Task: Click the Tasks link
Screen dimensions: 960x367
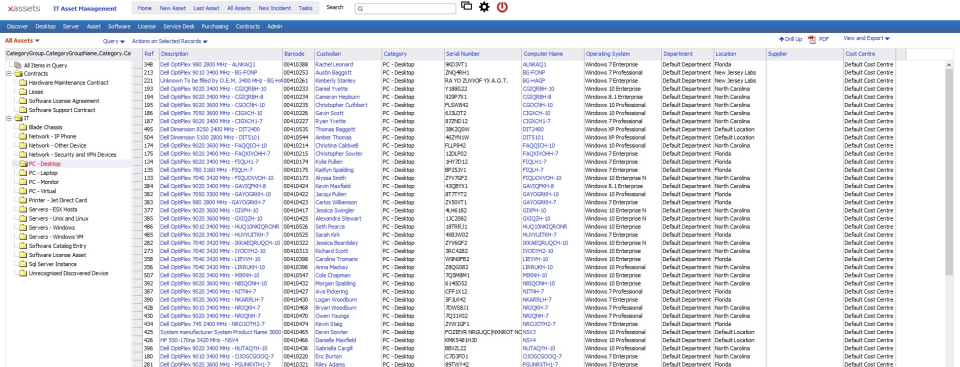Action: (x=306, y=8)
